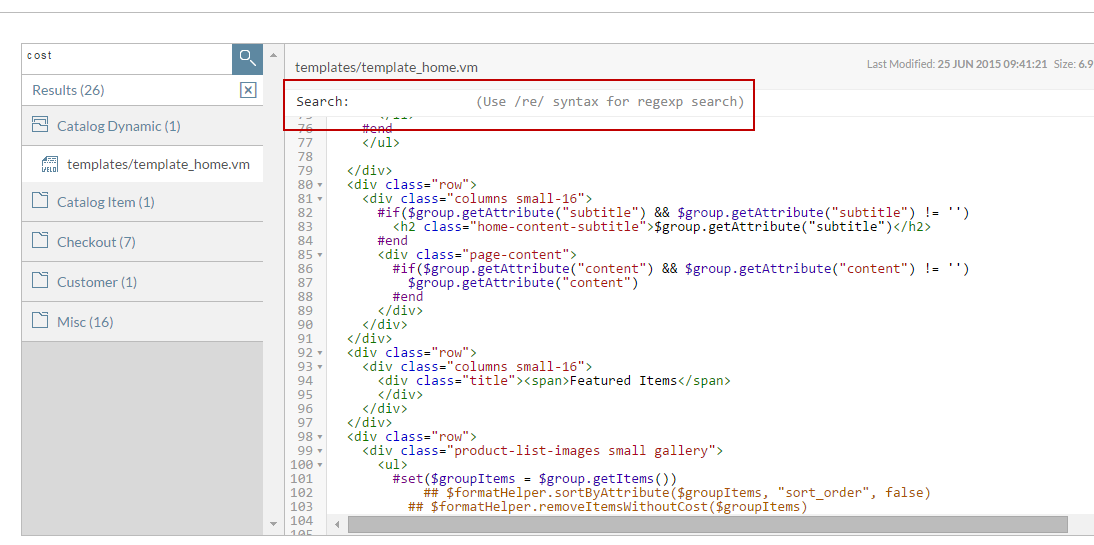1094x545 pixels.
Task: Click the Results (26) heading
Action: (x=68, y=91)
